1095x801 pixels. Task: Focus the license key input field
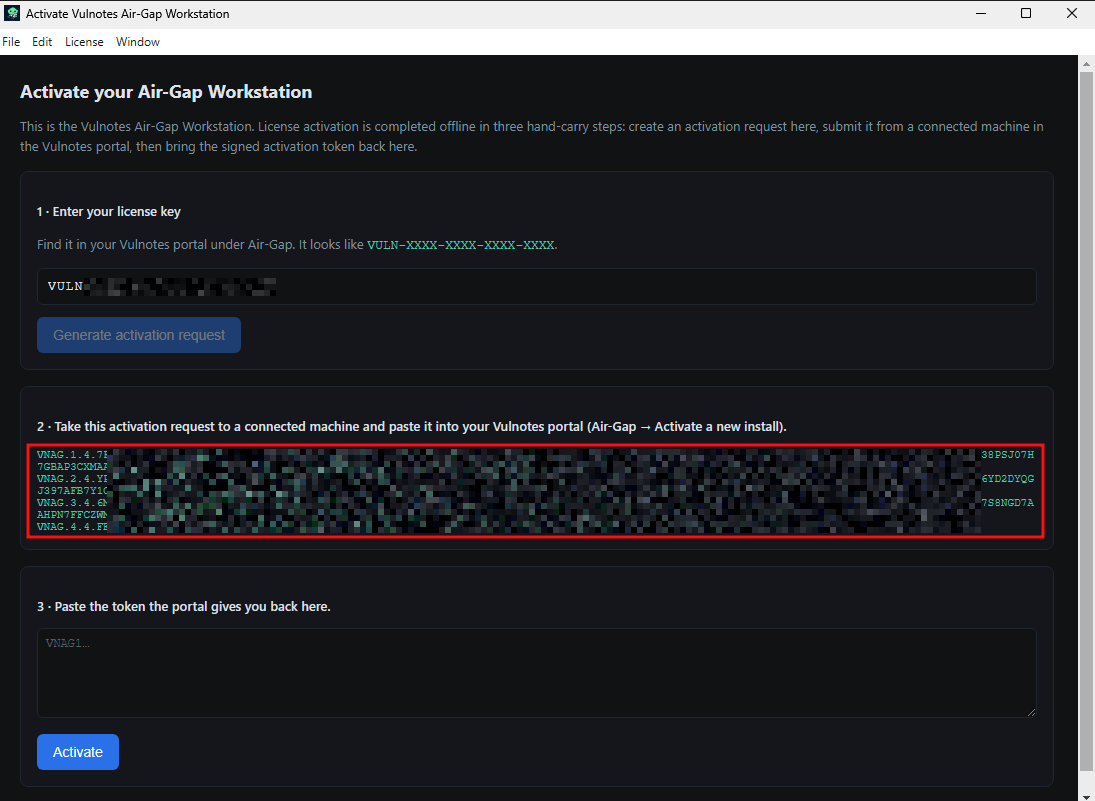(536, 286)
